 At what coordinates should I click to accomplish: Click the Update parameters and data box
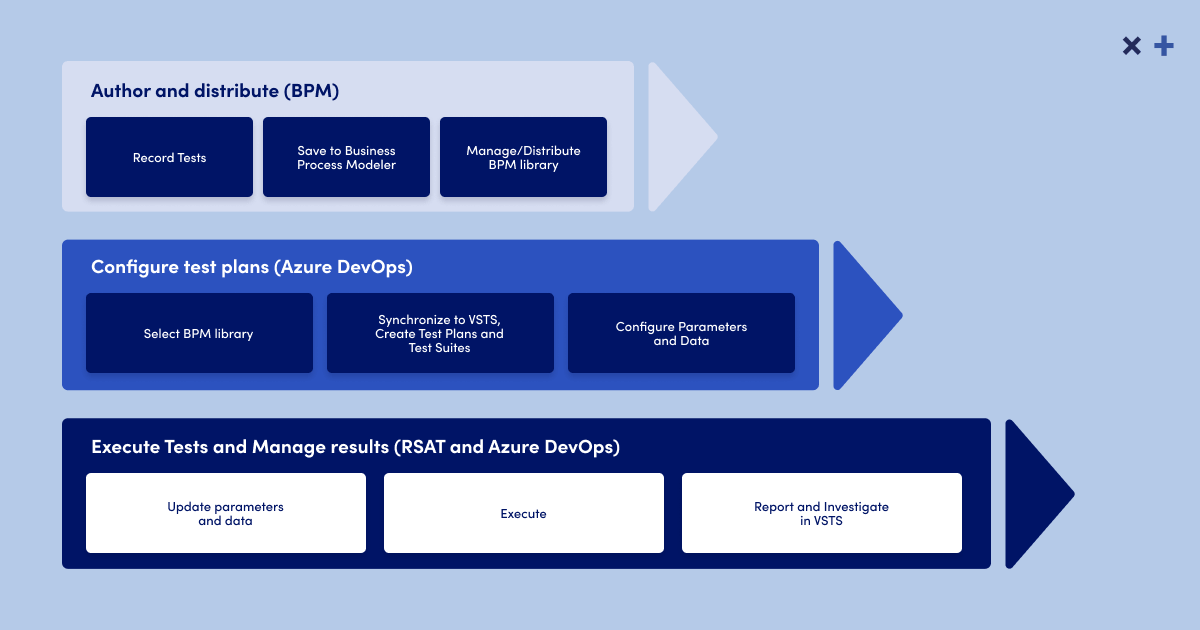[x=225, y=513]
